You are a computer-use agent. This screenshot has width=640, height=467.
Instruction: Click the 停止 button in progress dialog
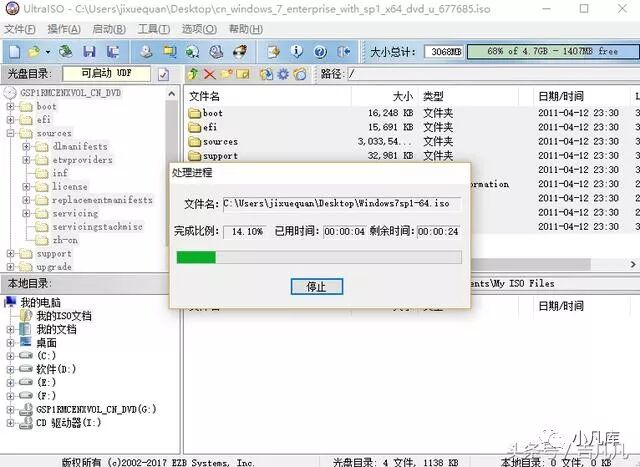pyautogui.click(x=317, y=287)
